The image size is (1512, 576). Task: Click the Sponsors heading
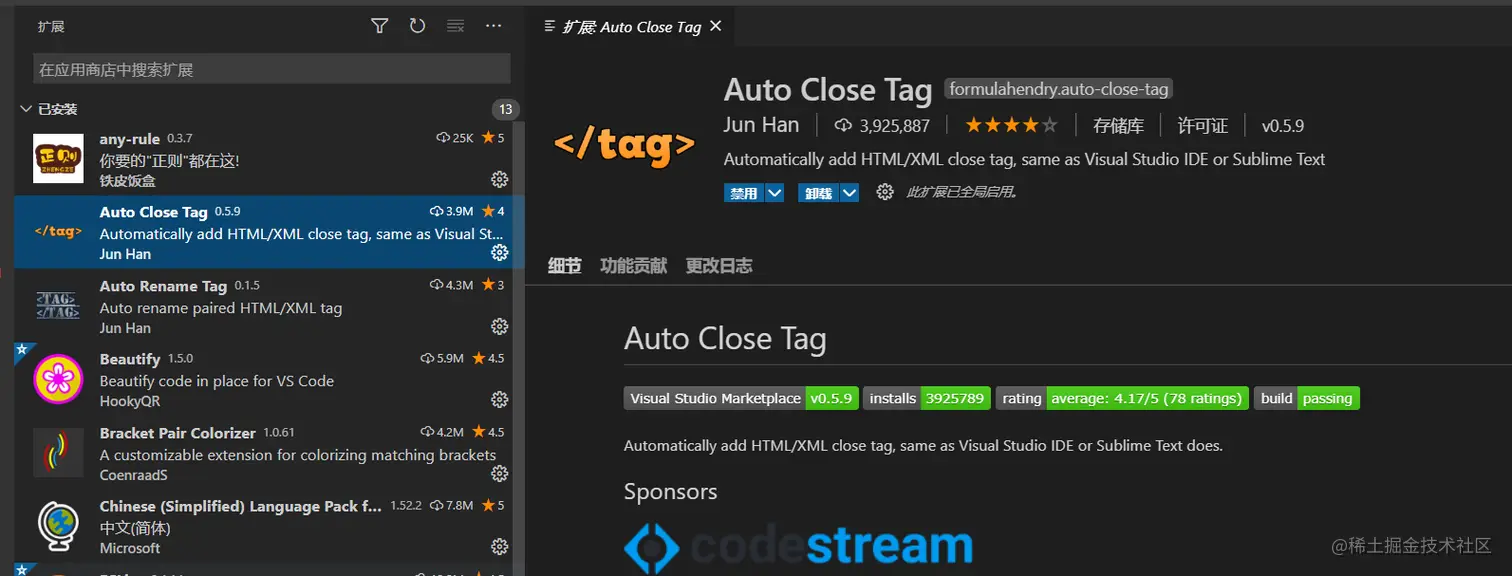671,492
